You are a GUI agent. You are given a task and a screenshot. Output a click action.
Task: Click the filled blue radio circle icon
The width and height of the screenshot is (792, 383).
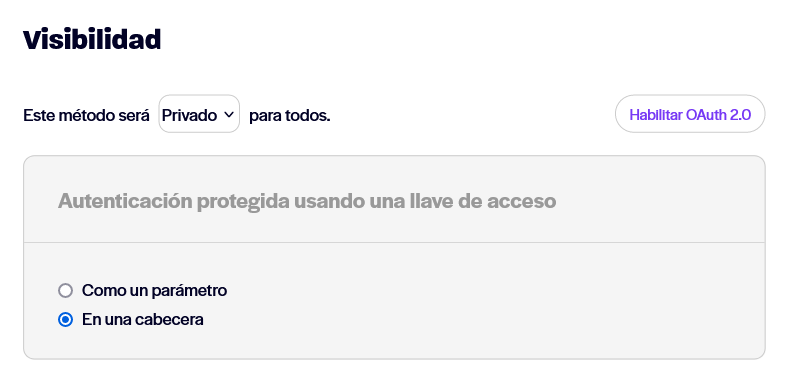(66, 320)
